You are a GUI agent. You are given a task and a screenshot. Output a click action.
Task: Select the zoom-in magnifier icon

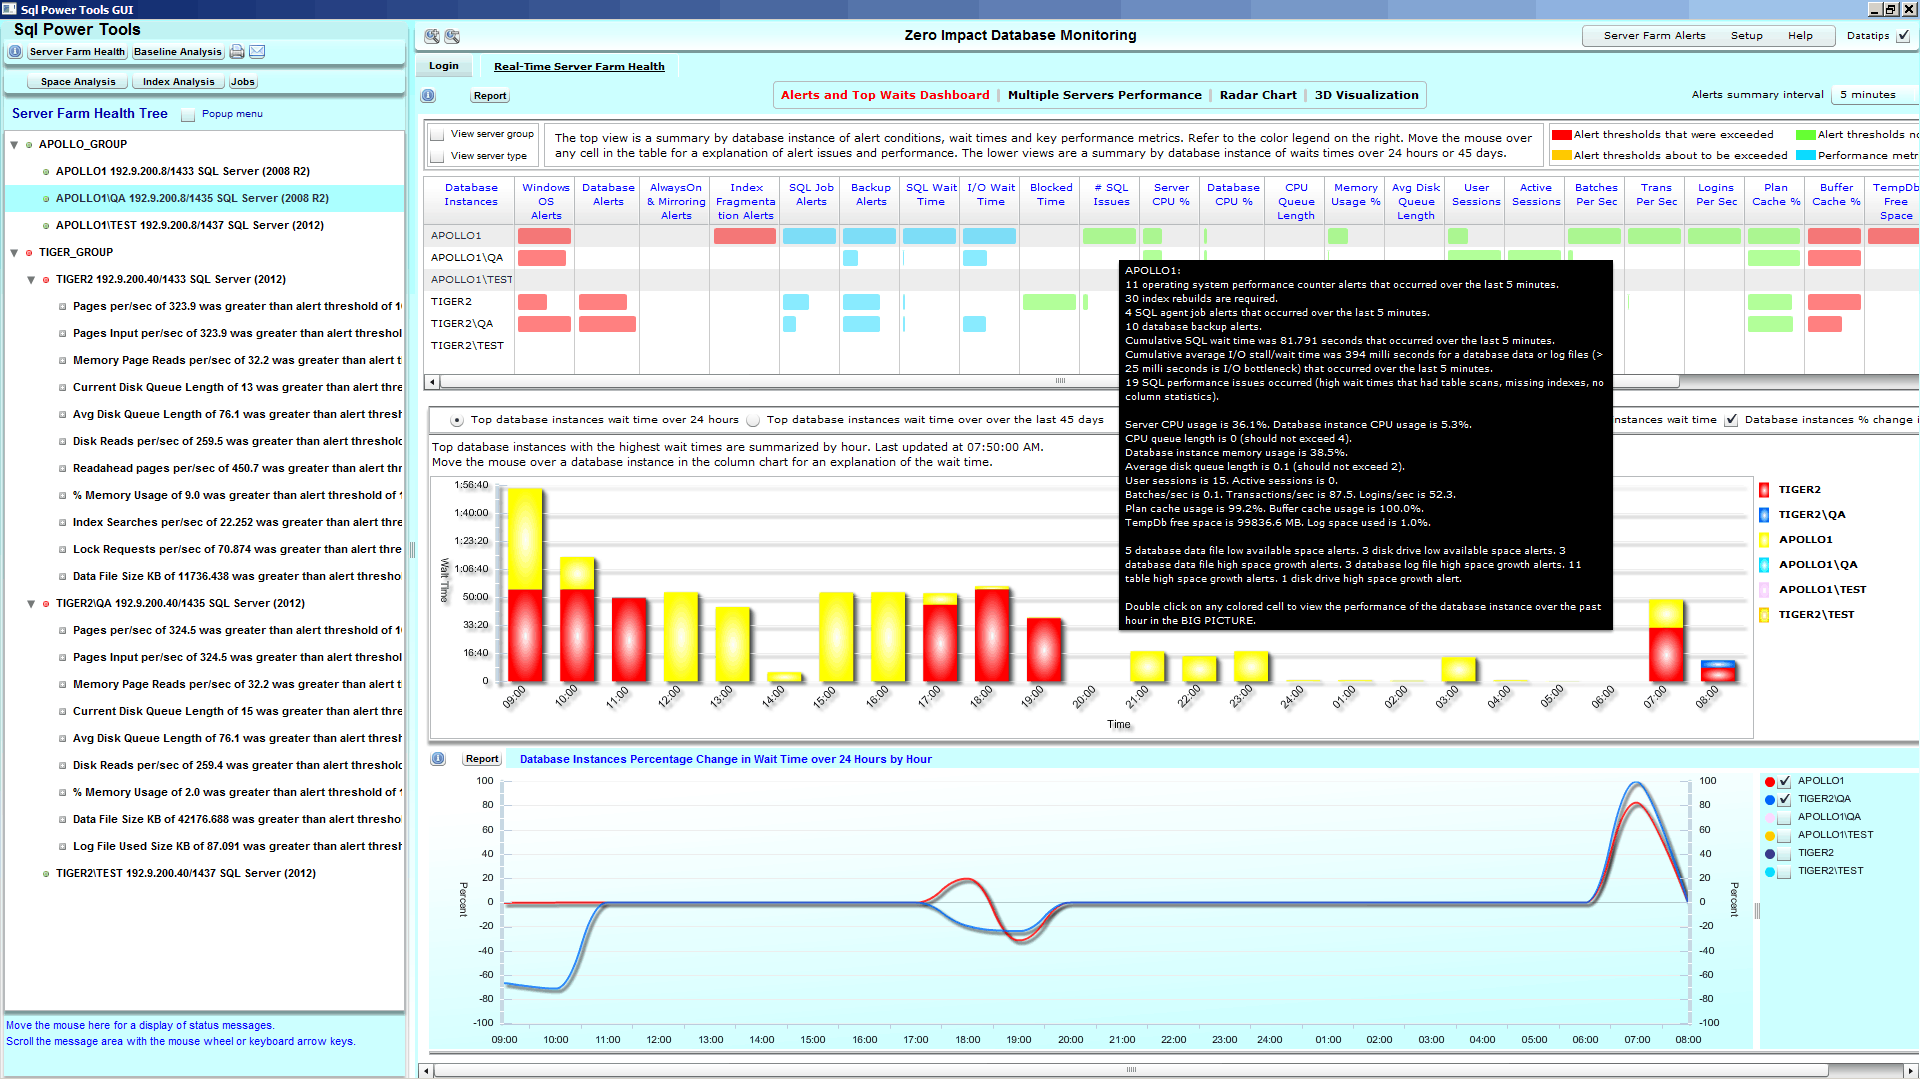[x=430, y=36]
